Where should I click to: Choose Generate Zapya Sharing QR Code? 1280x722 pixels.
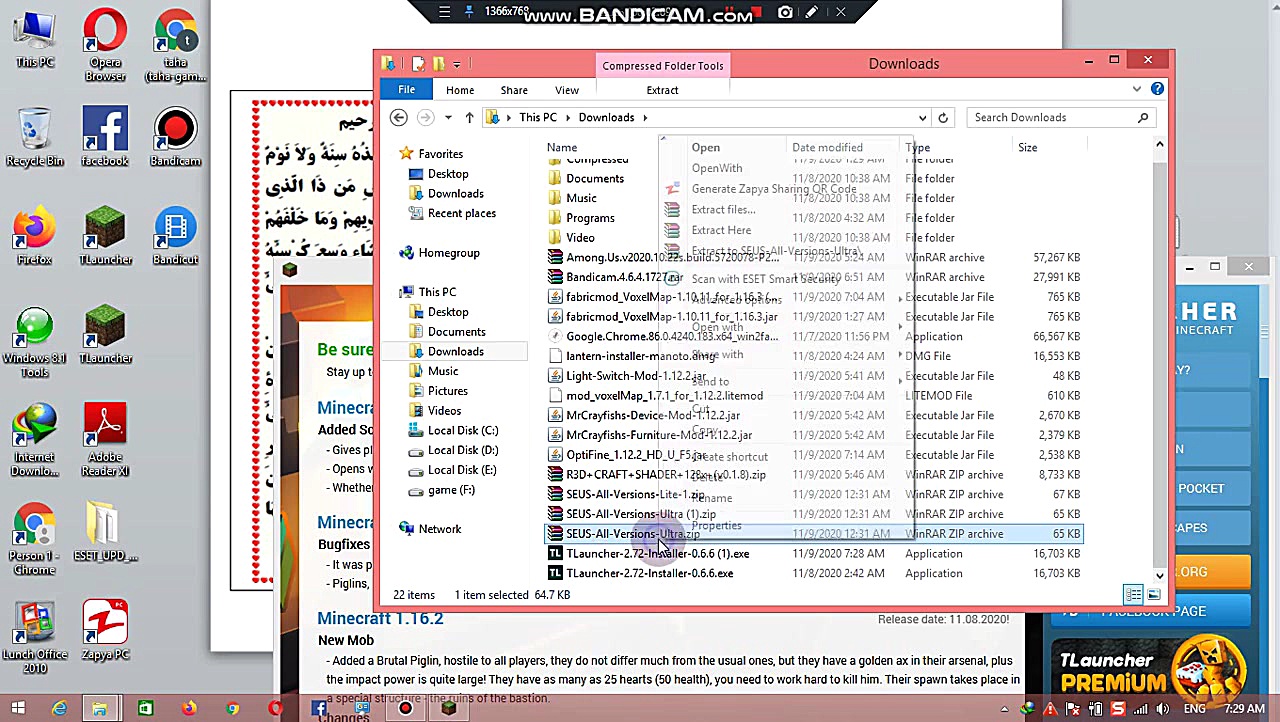point(774,189)
